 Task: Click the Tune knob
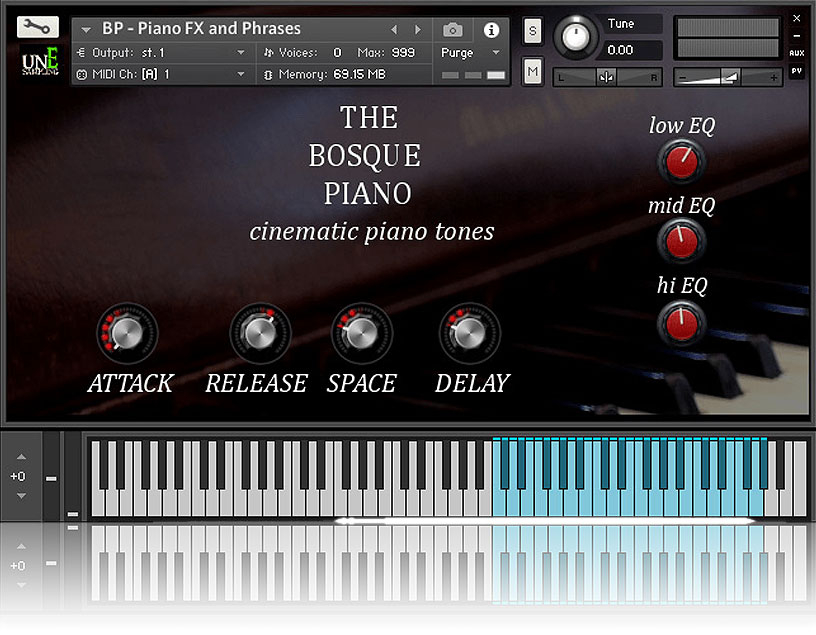coord(576,36)
